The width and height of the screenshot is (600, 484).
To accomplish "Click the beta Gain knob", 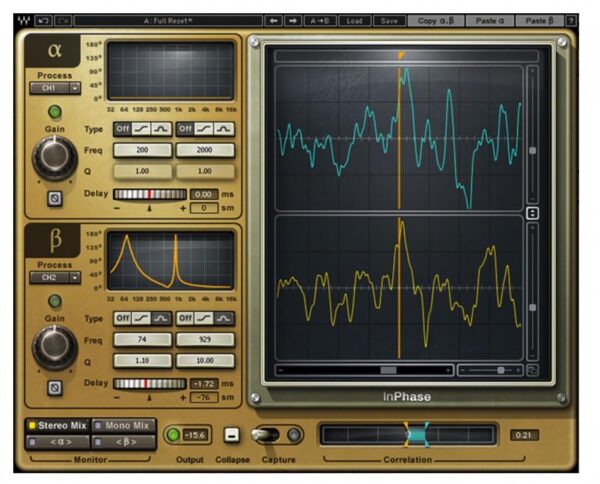I will click(x=55, y=347).
